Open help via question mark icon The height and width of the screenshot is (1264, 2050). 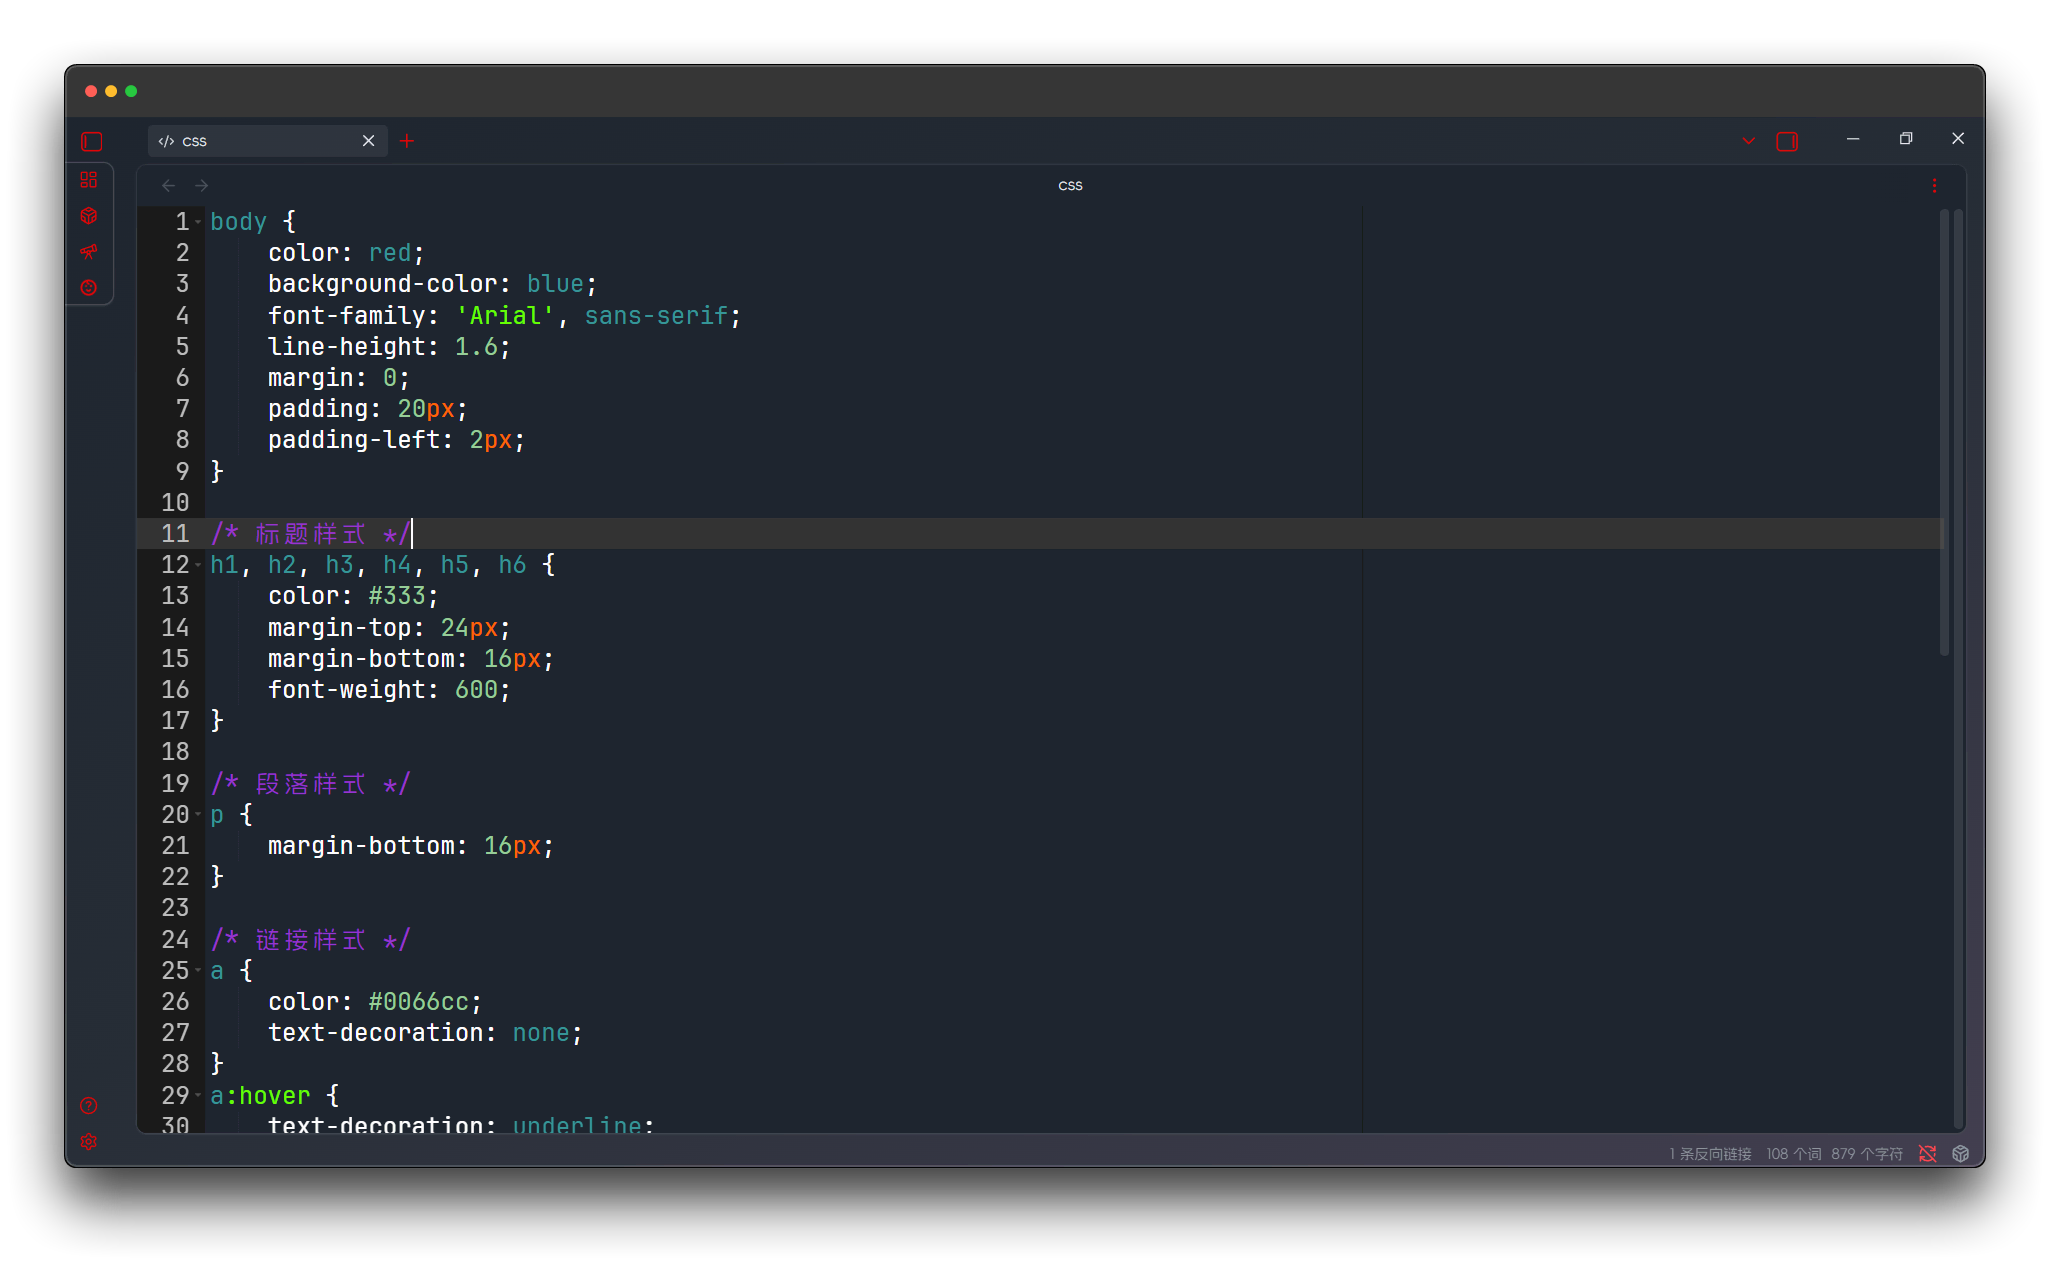89,1106
